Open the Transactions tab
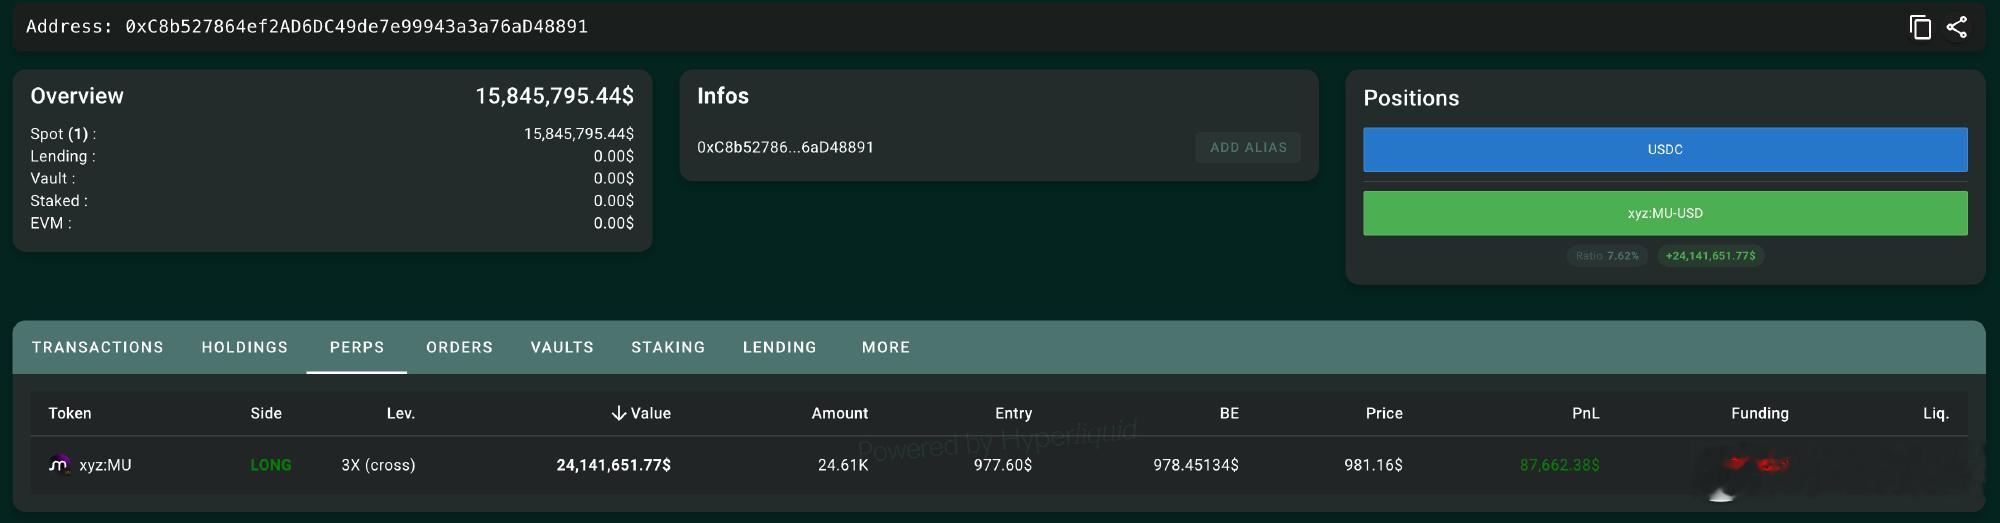 pyautogui.click(x=98, y=347)
